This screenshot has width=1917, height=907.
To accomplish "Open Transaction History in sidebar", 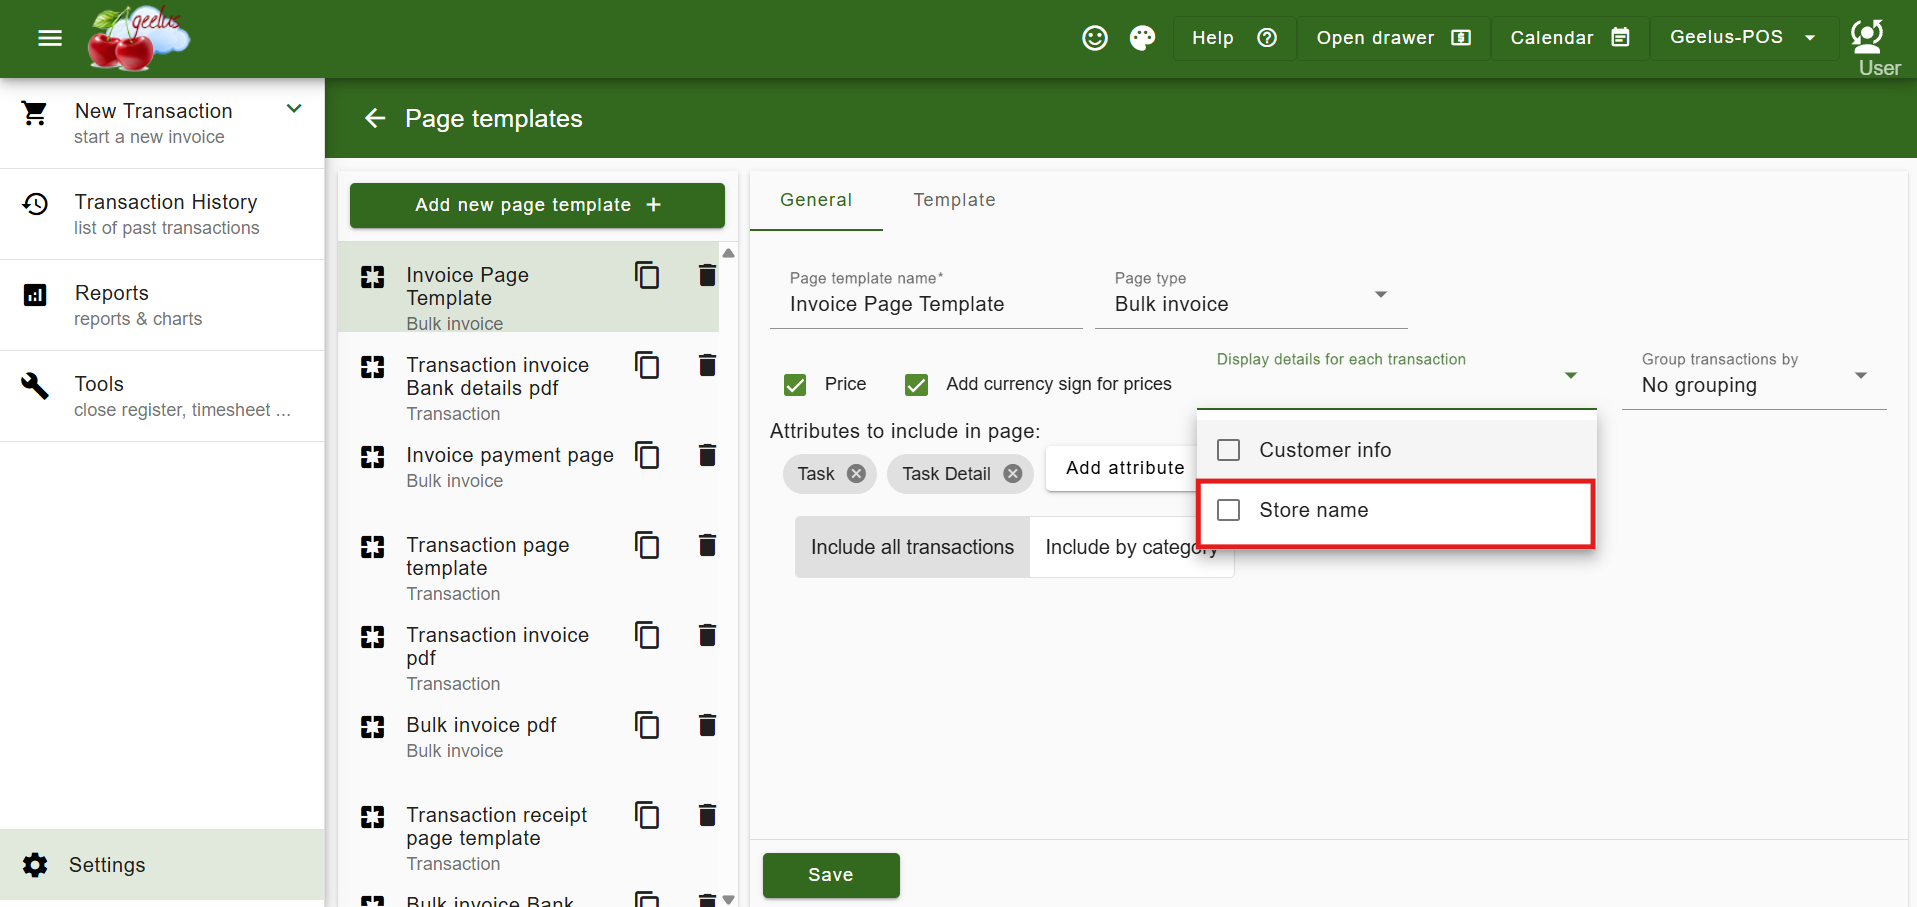I will 165,214.
